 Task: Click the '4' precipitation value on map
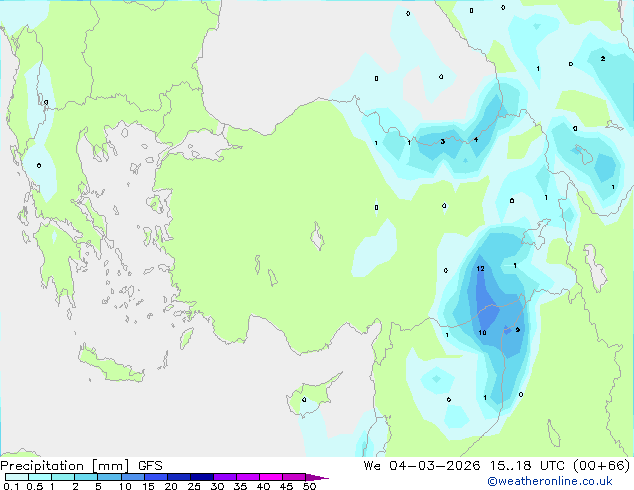click(x=476, y=139)
